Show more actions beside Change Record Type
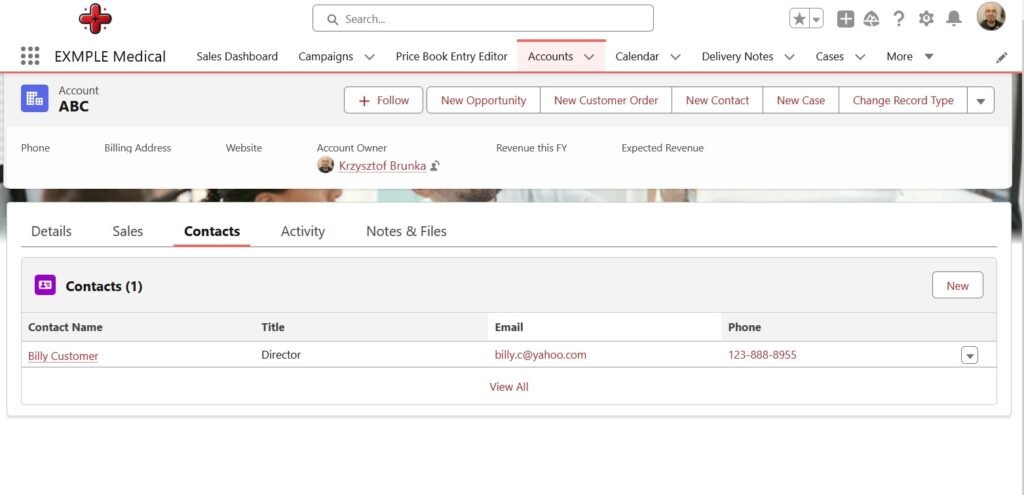1024x495 pixels. pos(981,100)
